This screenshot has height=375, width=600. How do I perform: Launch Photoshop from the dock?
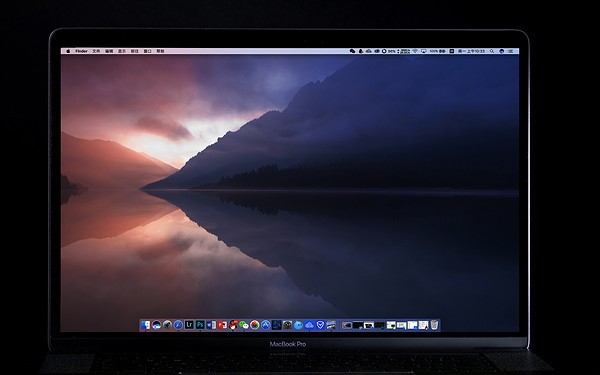pos(200,325)
